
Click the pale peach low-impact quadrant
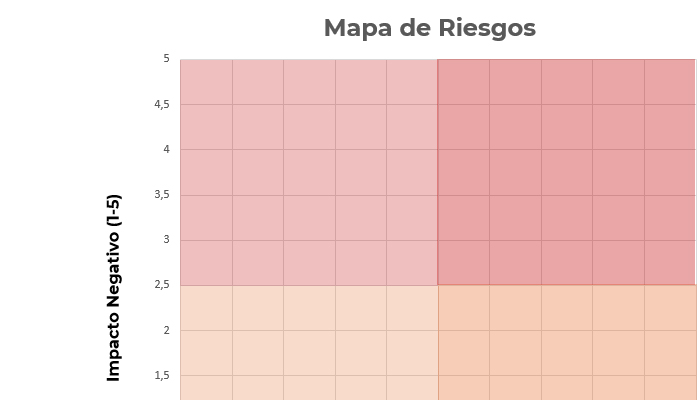(309, 342)
